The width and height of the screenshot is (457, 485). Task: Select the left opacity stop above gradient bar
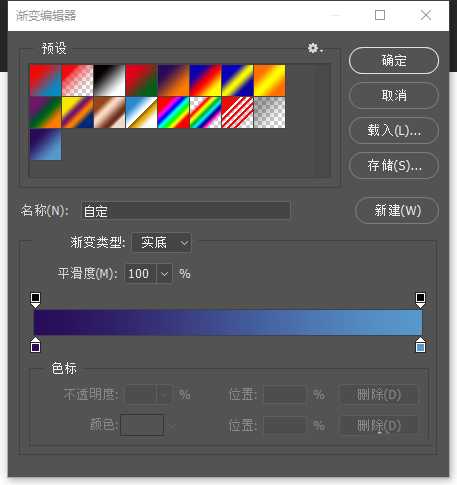pos(36,300)
